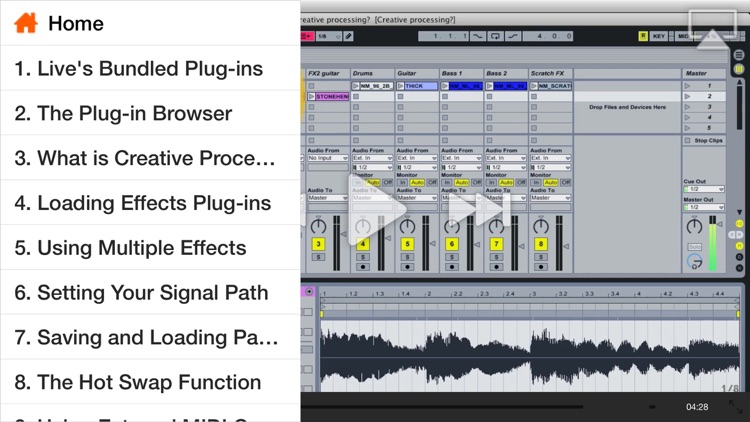Launch the blue clip on Bass 2 track

pyautogui.click(x=489, y=86)
